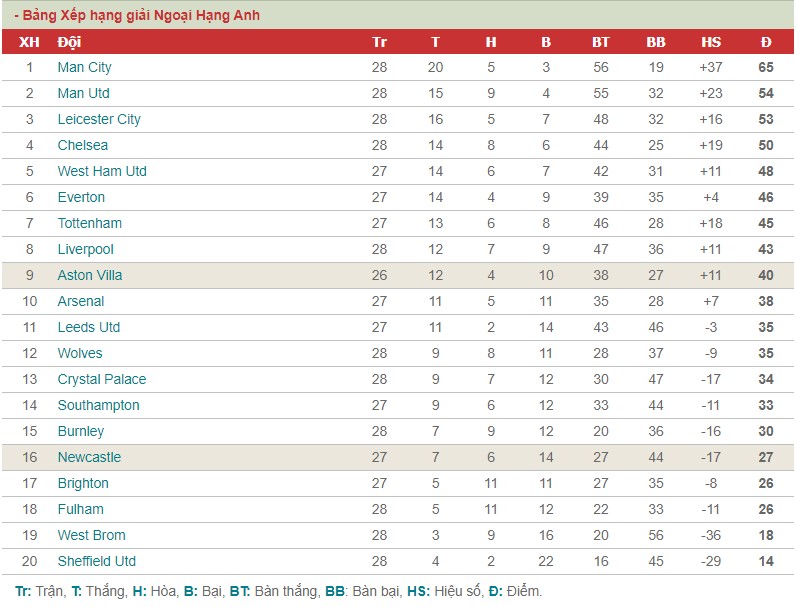Click the highlighted Aston Villa row link
This screenshot has height=607, width=796.
pos(90,275)
